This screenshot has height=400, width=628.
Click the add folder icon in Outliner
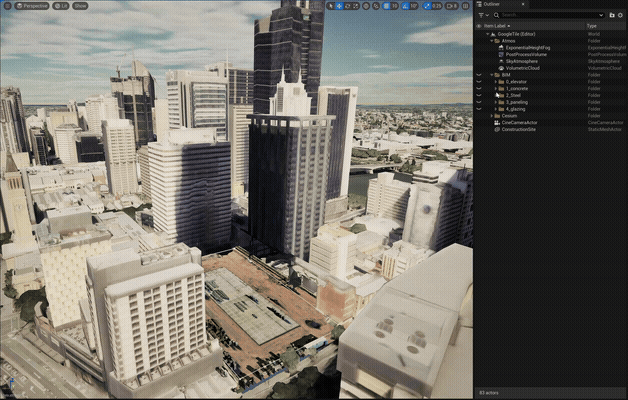[x=611, y=15]
